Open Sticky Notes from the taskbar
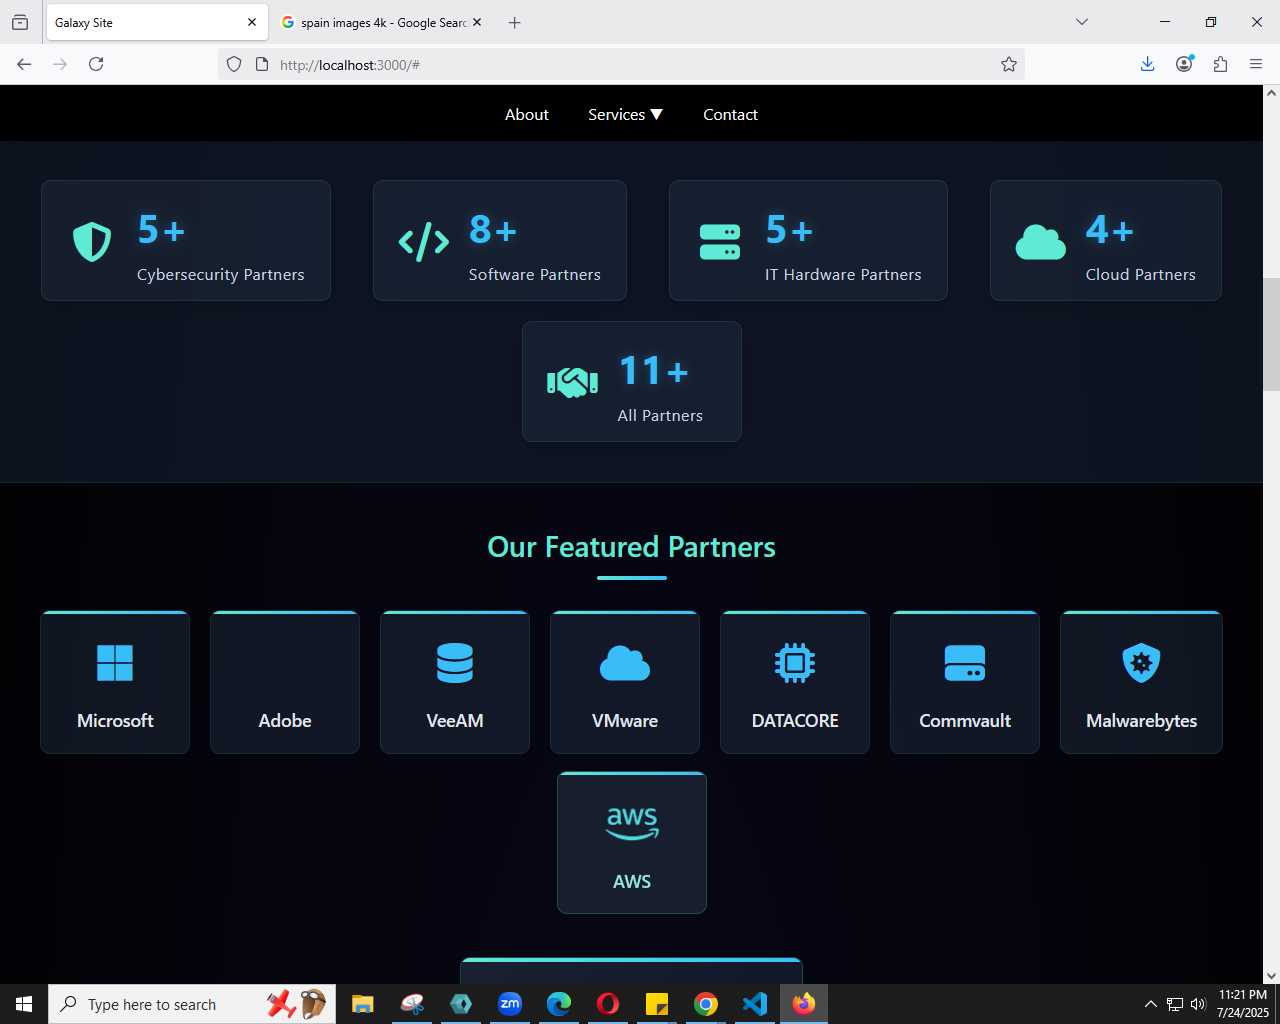The width and height of the screenshot is (1280, 1024). pyautogui.click(x=657, y=1004)
